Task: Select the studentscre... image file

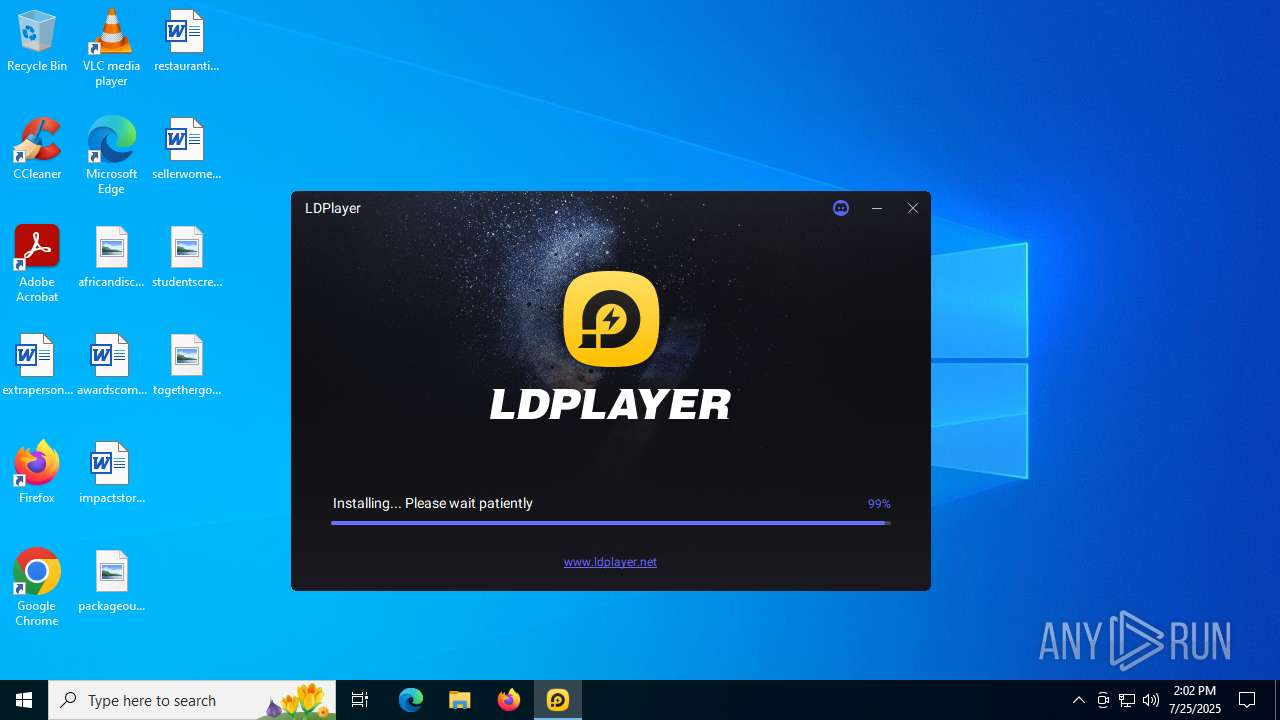Action: coord(186,258)
